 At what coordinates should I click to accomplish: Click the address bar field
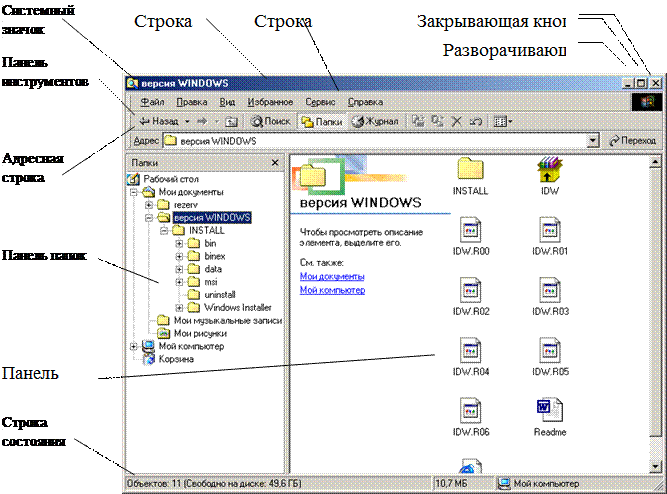click(x=375, y=140)
